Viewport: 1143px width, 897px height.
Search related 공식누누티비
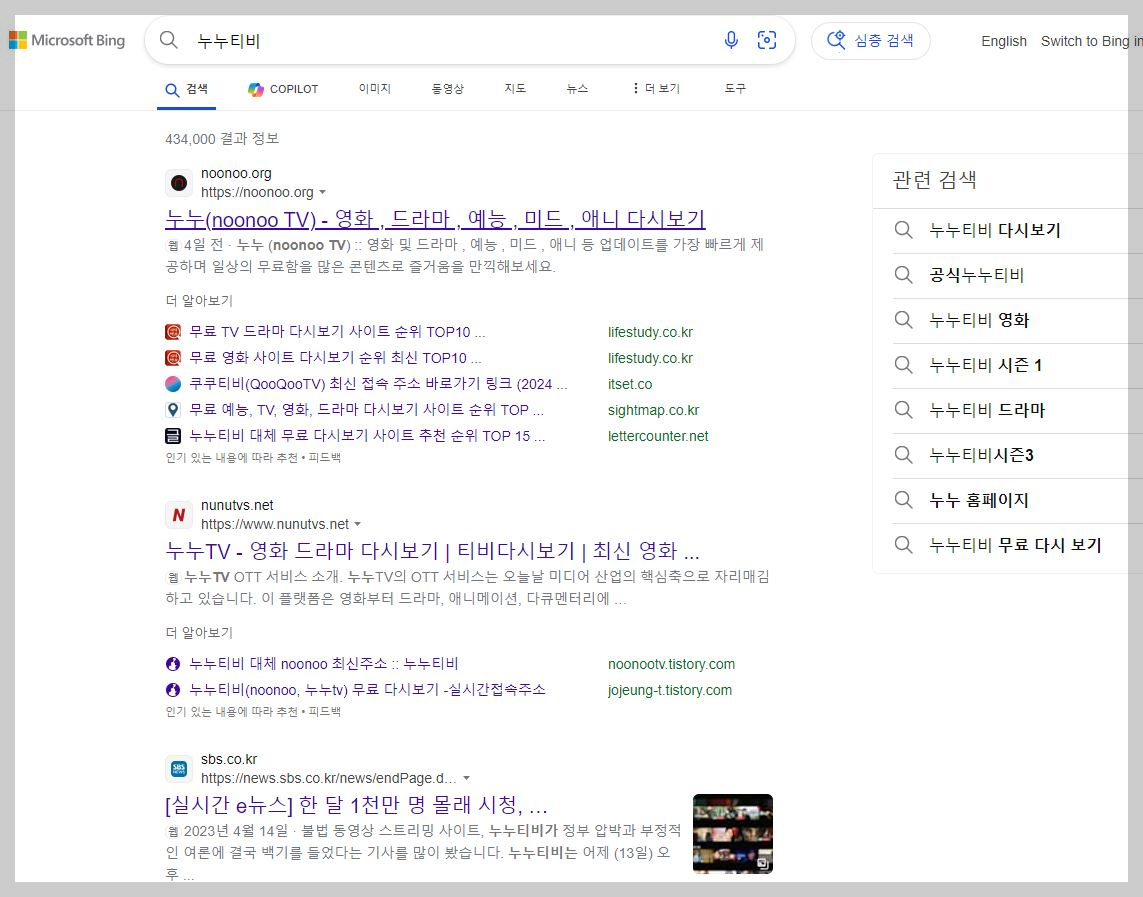(x=977, y=275)
